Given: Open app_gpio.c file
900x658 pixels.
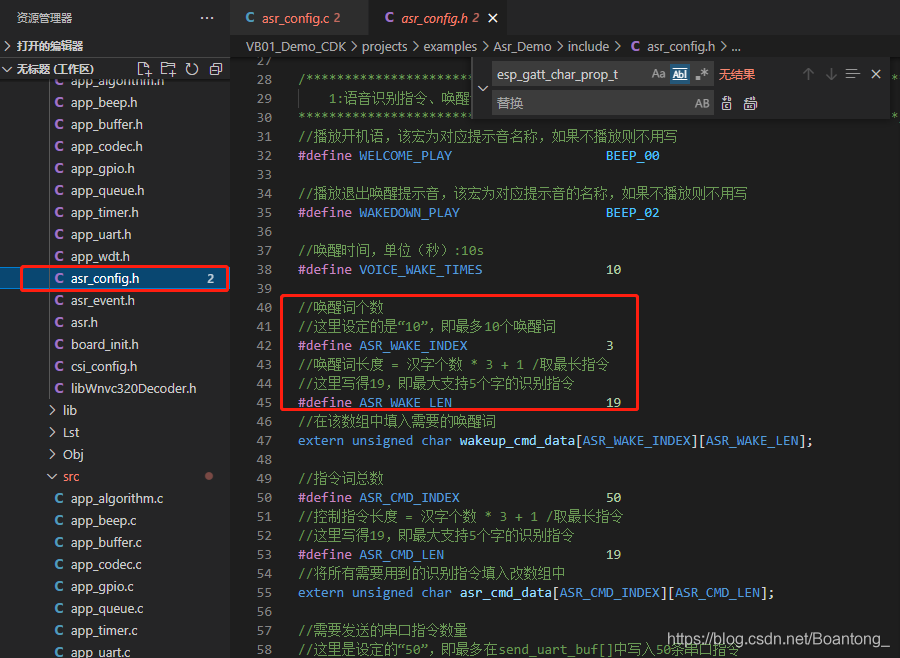Looking at the screenshot, I should [115, 587].
